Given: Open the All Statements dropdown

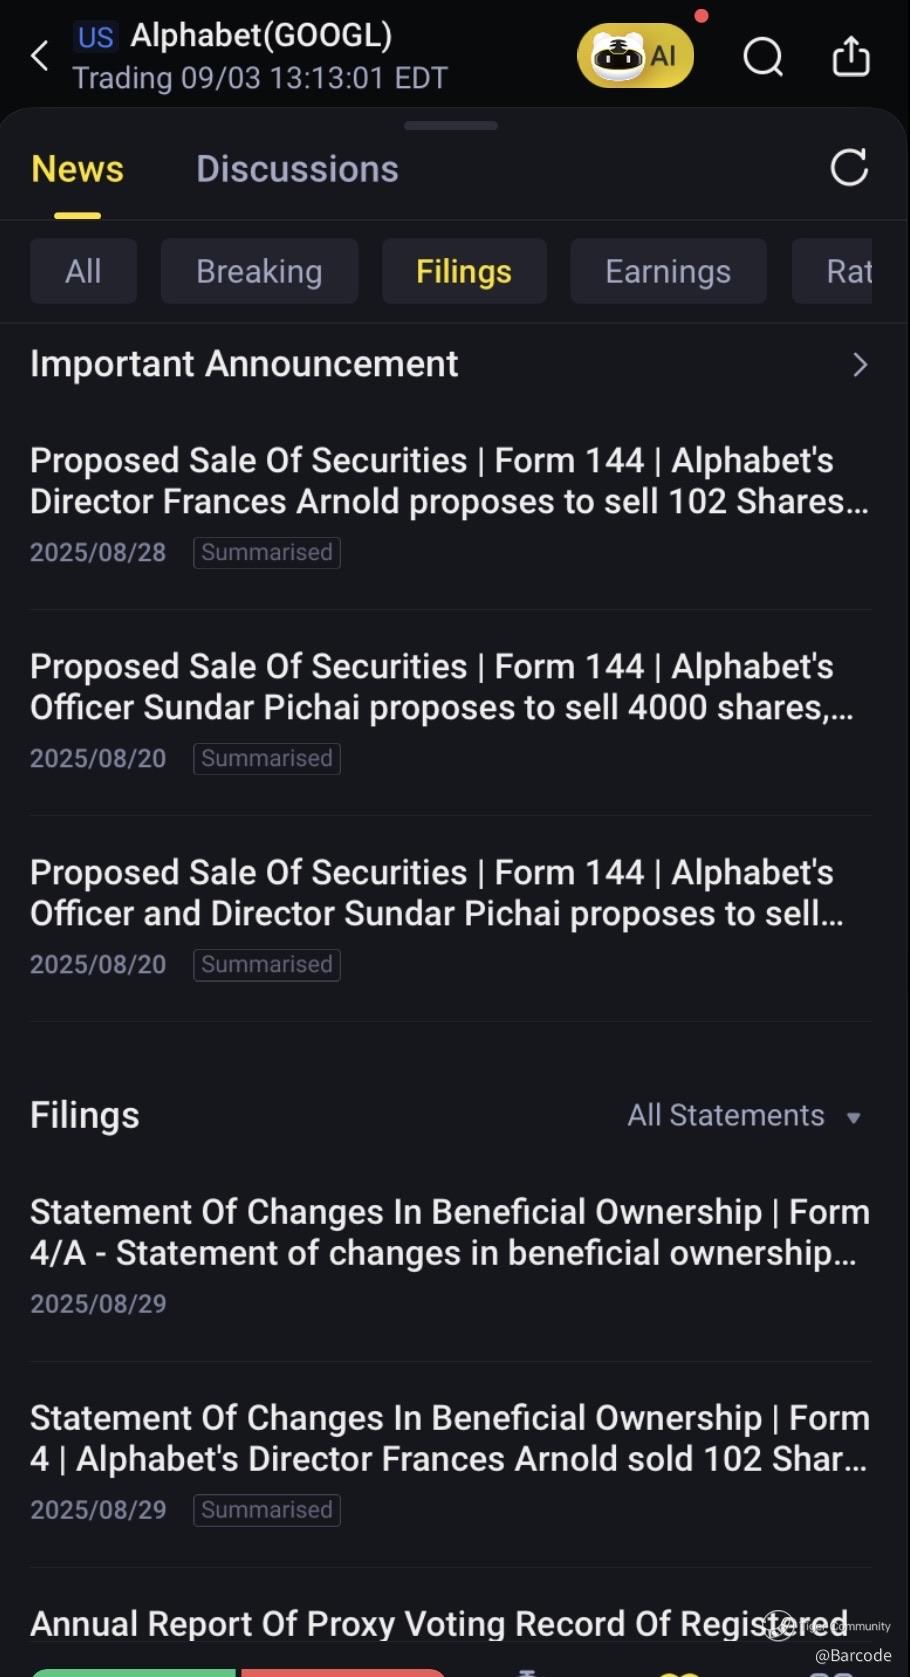Looking at the screenshot, I should (743, 1116).
